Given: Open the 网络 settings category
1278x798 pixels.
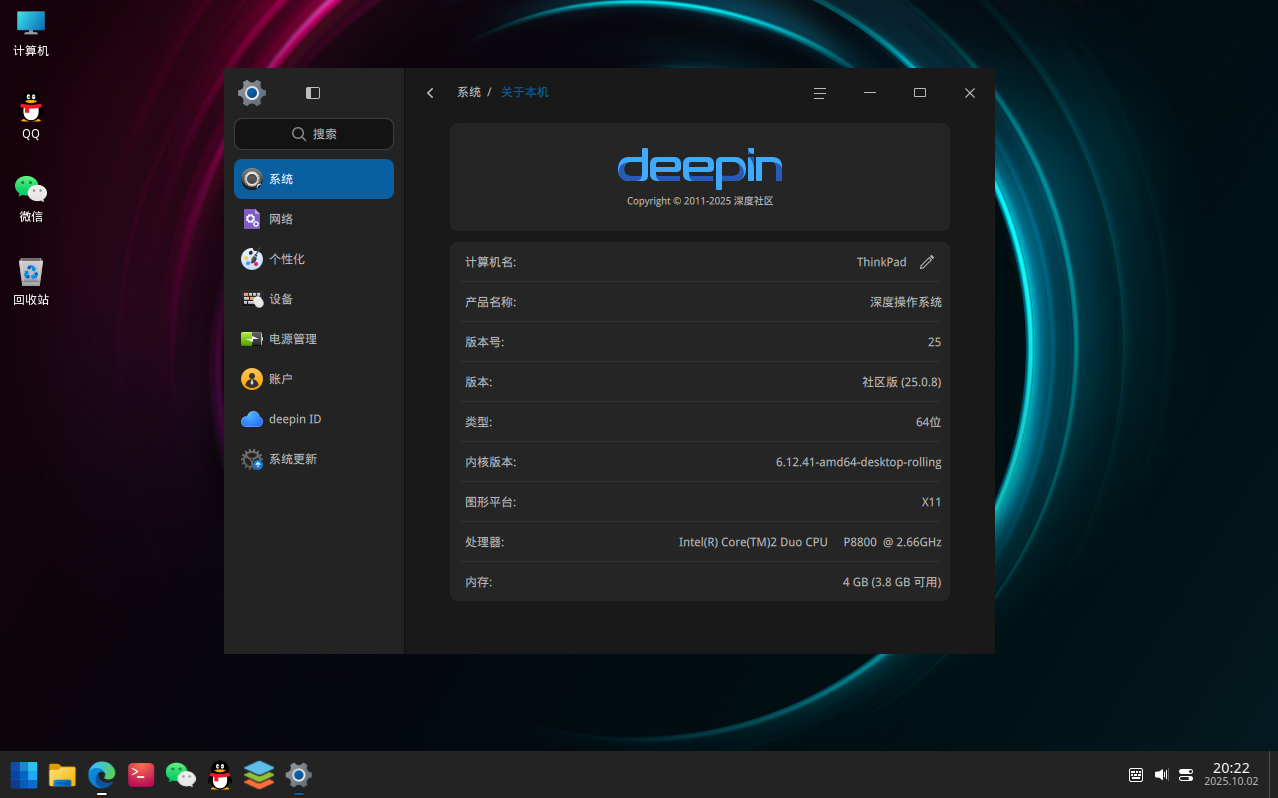Looking at the screenshot, I should click(x=314, y=219).
